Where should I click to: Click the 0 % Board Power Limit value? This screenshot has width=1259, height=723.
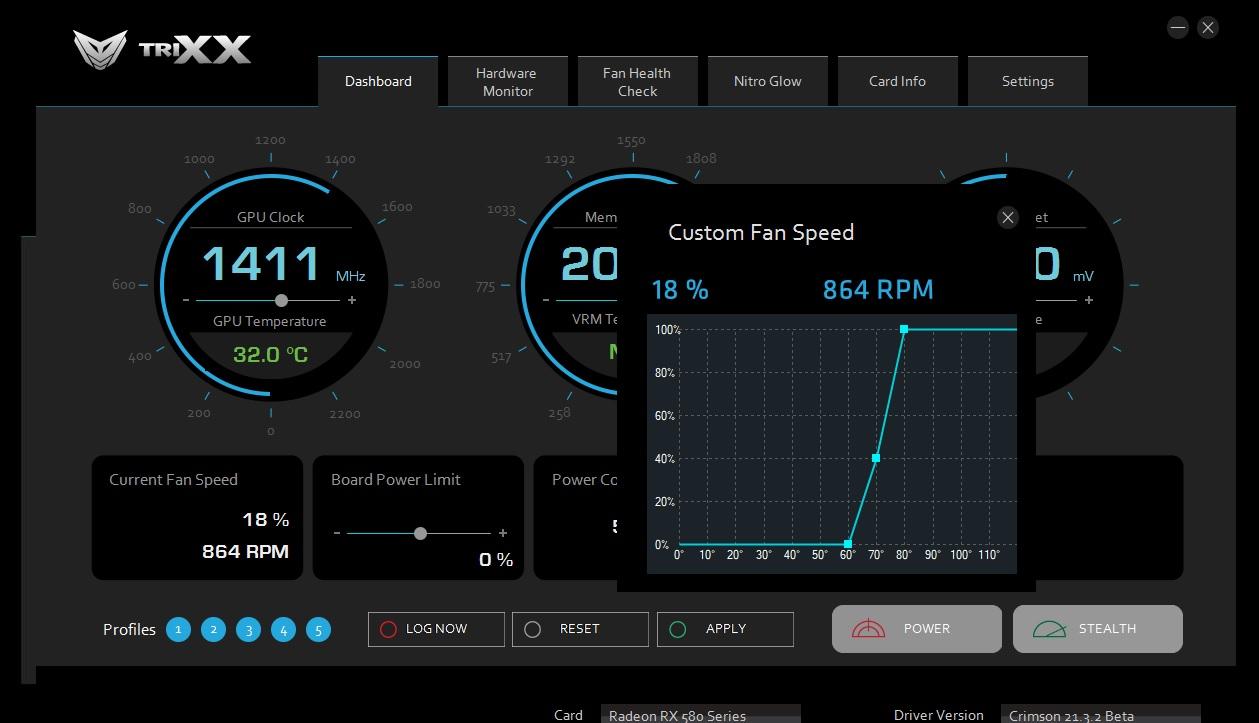pos(496,560)
